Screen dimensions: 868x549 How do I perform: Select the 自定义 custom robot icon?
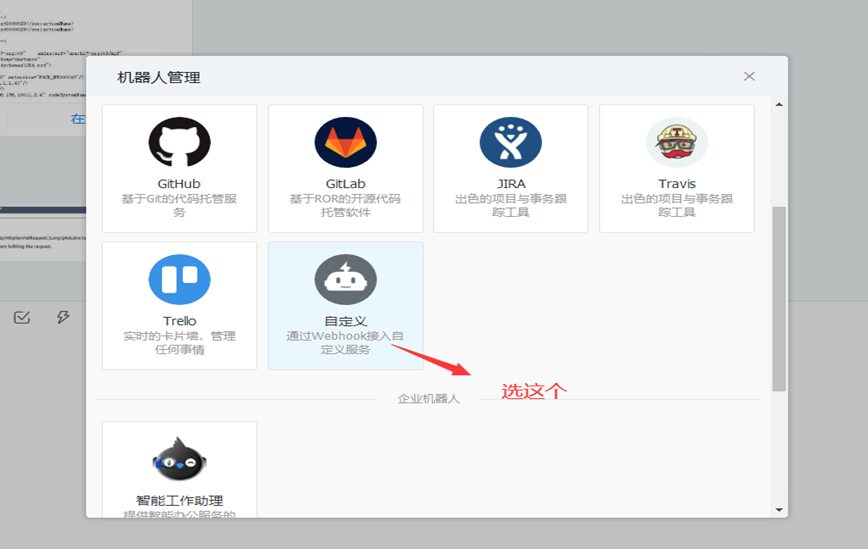tap(345, 279)
